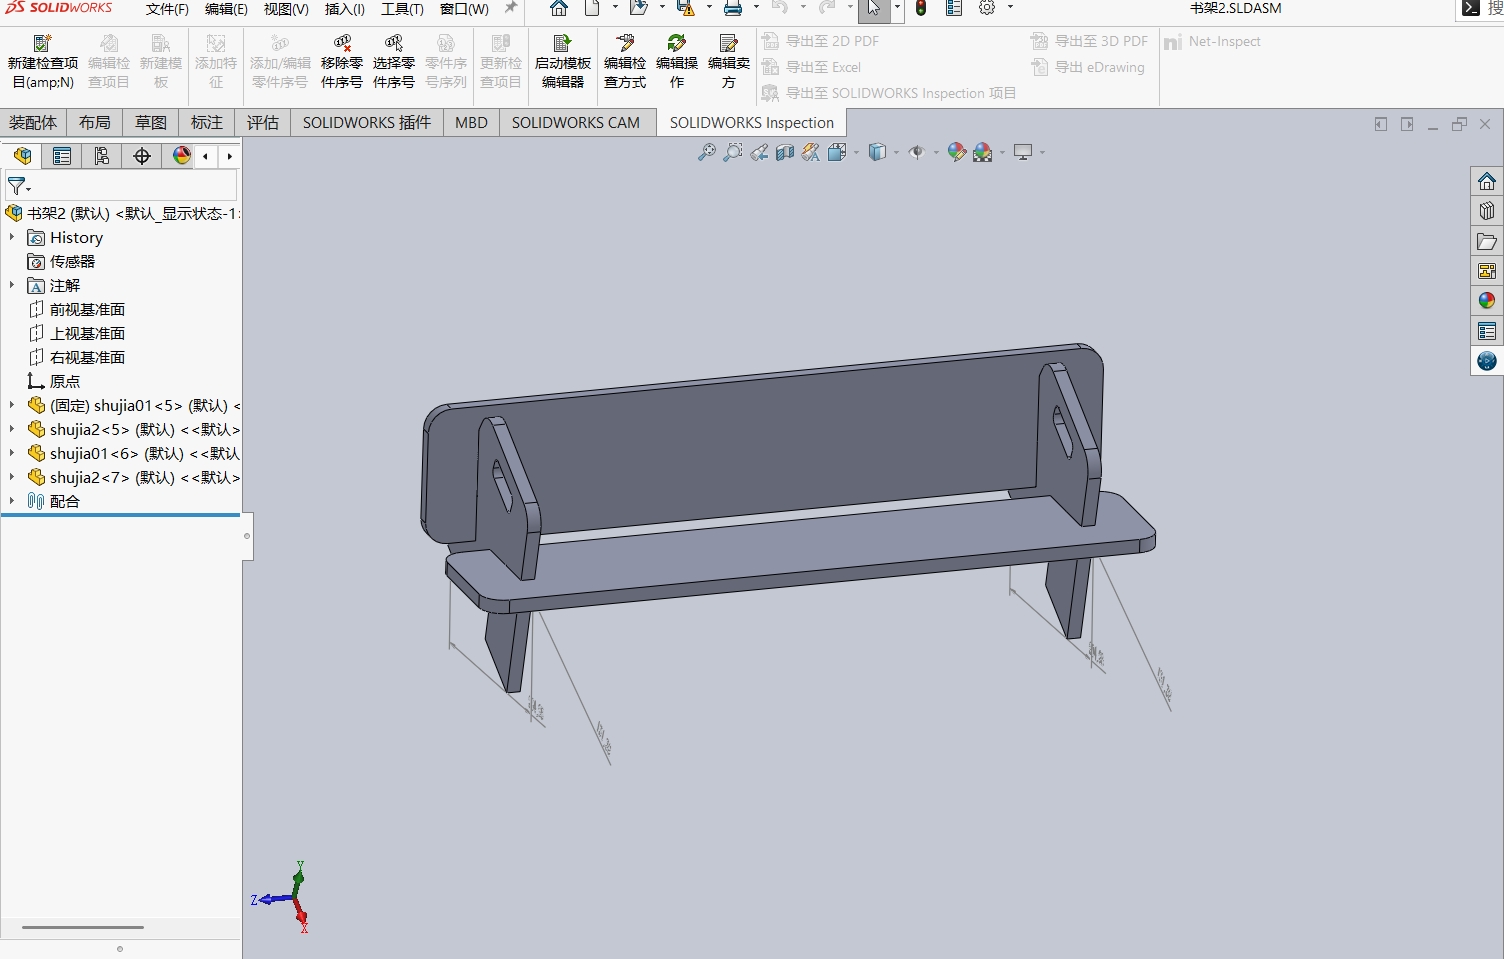Click Edit Appearance color ball icon
The image size is (1504, 959).
click(957, 152)
